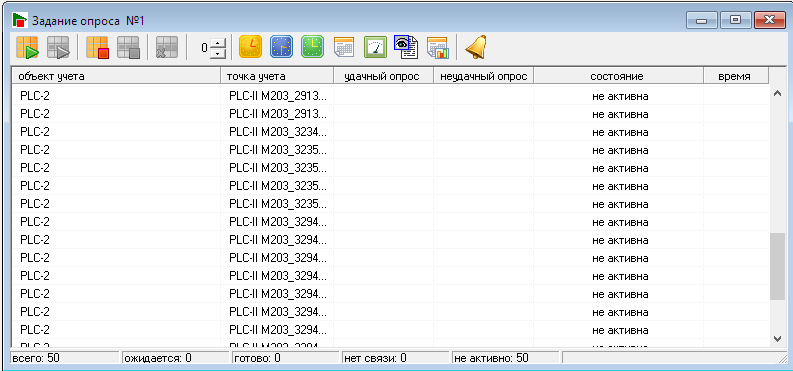Click the 'нет связи: 0' status bar entry
Screen dimensions: 793x371
(395, 358)
